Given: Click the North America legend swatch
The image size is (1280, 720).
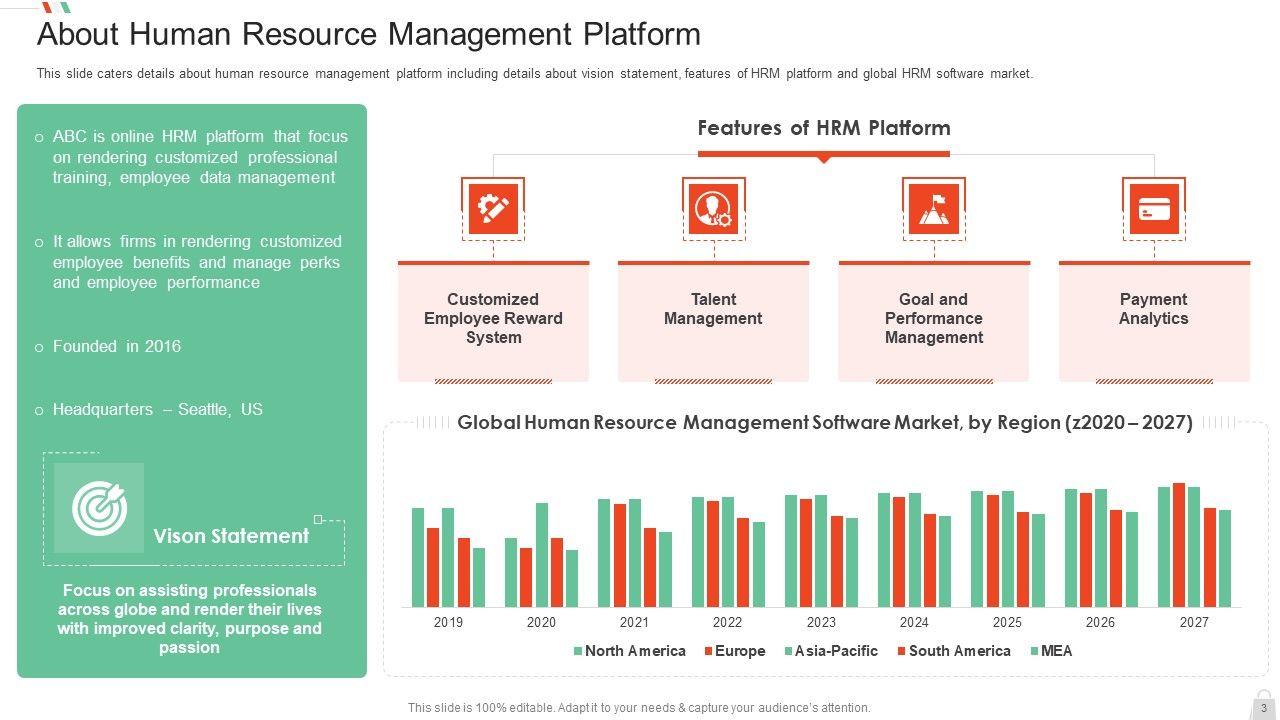Looking at the screenshot, I should [x=578, y=651].
